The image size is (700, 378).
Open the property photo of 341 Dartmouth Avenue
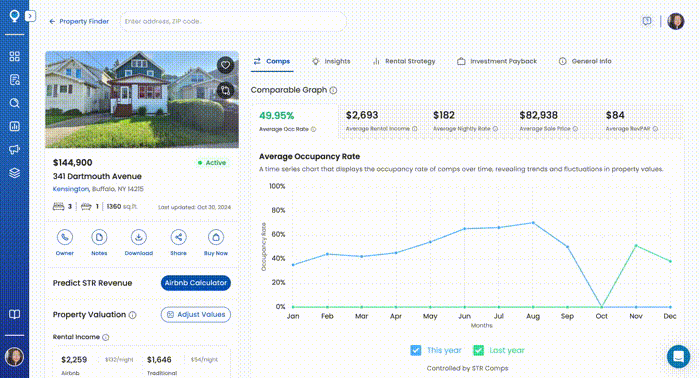point(142,100)
